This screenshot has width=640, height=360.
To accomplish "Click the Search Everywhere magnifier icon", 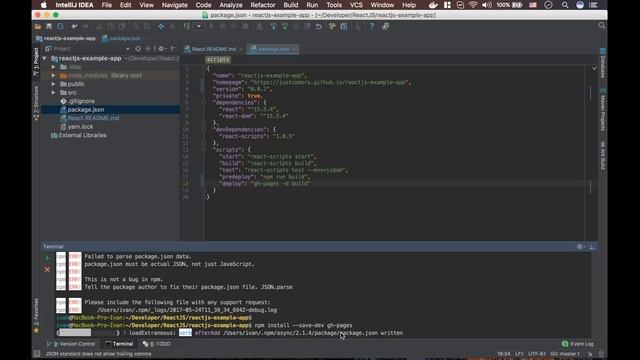I will coord(602,26).
